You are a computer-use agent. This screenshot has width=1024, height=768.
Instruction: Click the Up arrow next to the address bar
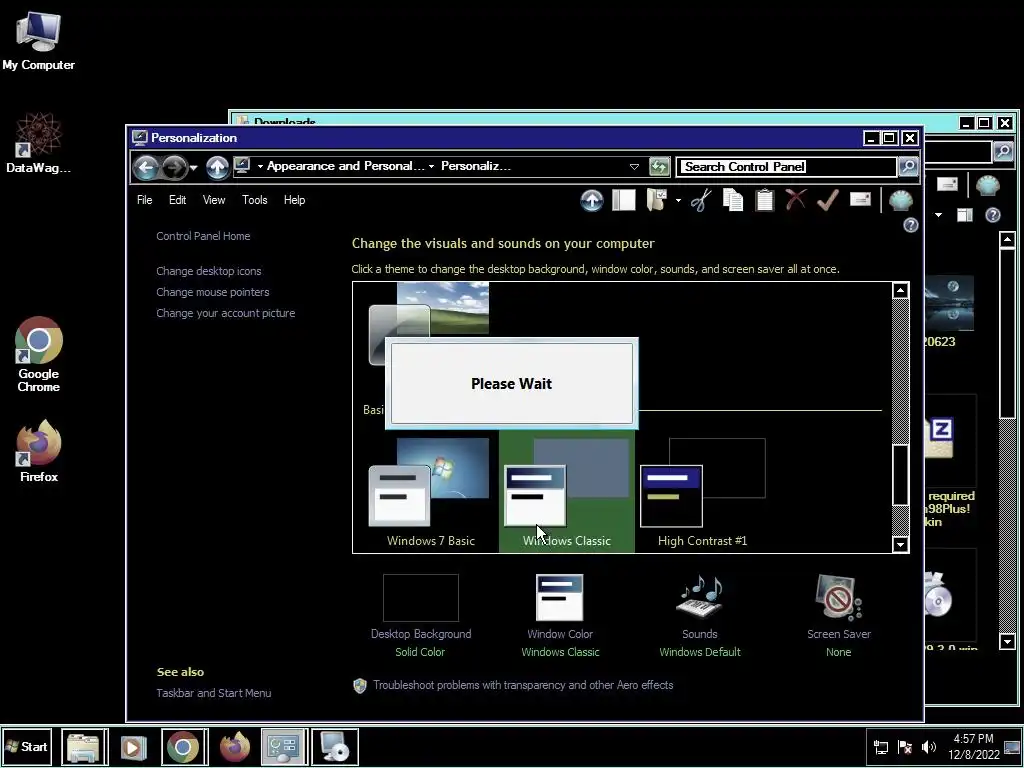(217, 168)
